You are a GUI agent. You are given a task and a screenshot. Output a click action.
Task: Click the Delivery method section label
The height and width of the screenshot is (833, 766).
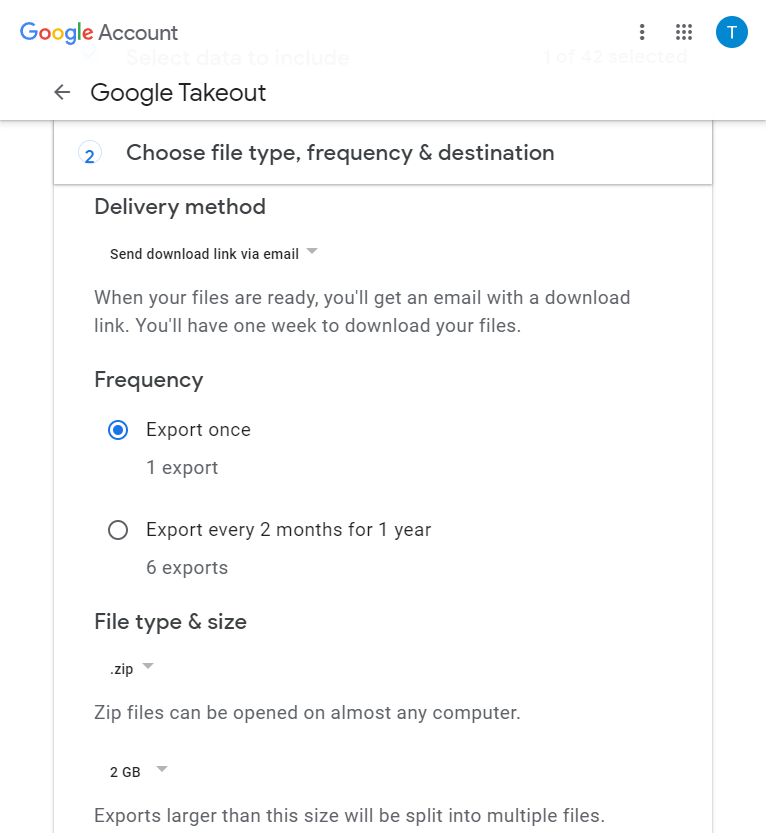click(x=179, y=206)
